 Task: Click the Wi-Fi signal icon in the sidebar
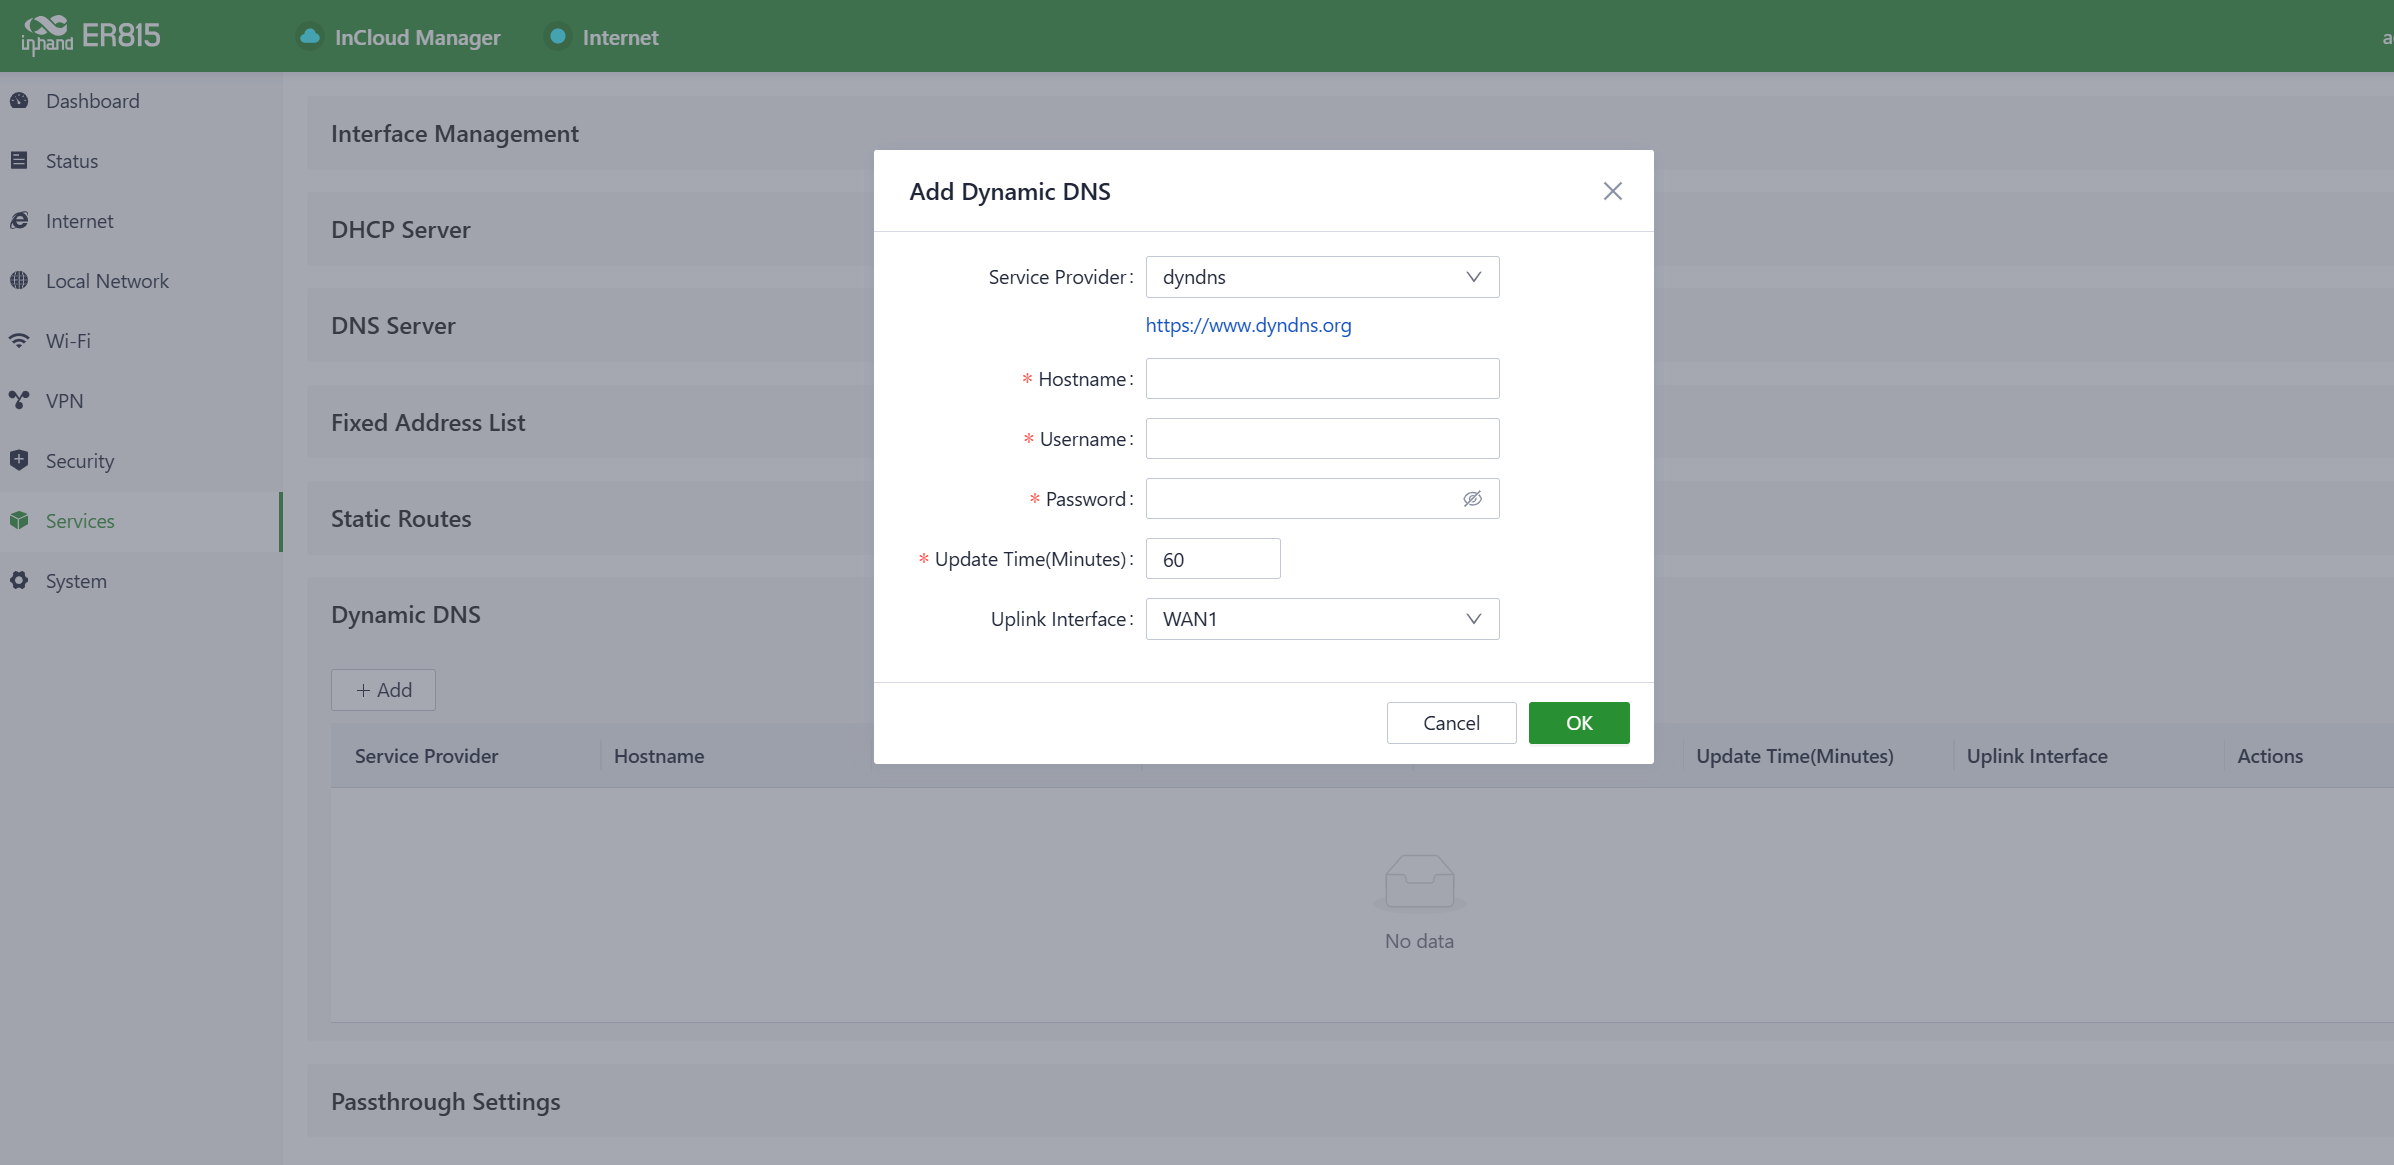click(19, 341)
